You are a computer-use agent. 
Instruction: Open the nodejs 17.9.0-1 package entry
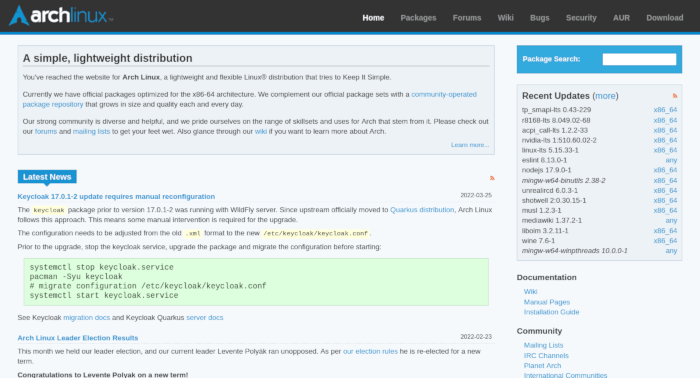[546, 170]
